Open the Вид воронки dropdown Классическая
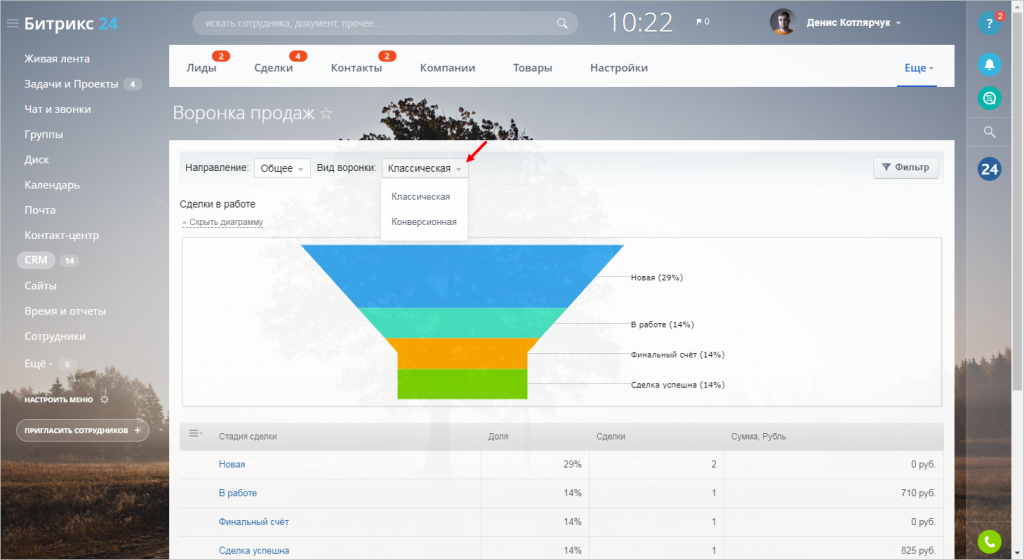 pyautogui.click(x=424, y=168)
